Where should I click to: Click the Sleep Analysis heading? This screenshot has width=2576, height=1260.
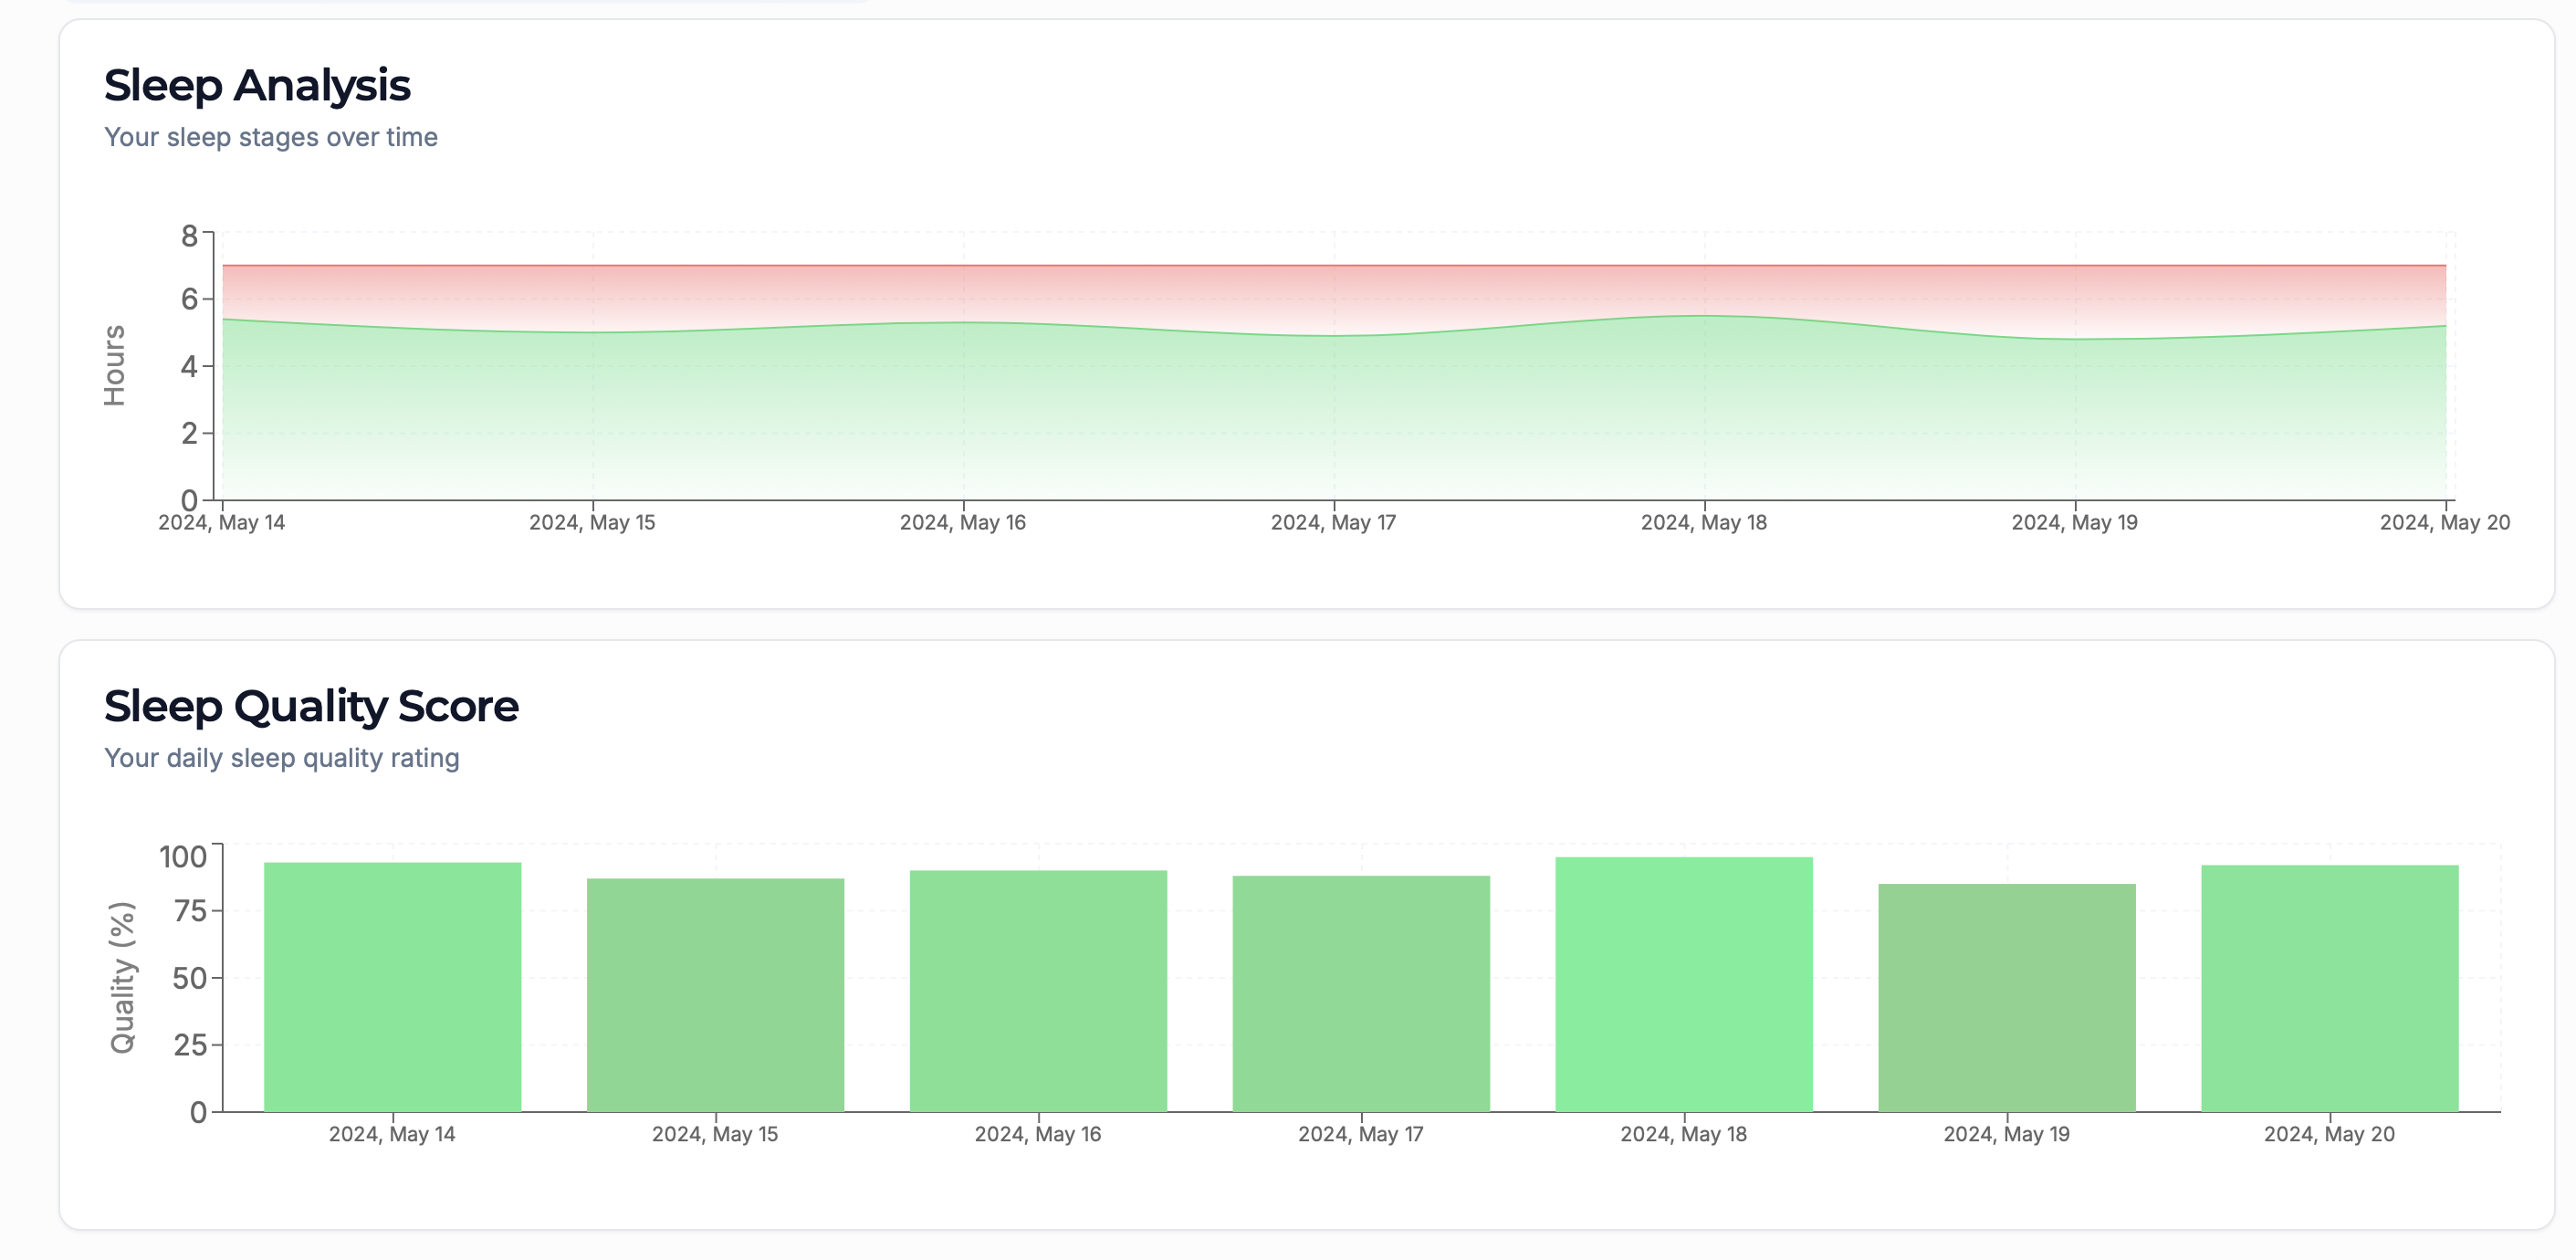click(257, 85)
